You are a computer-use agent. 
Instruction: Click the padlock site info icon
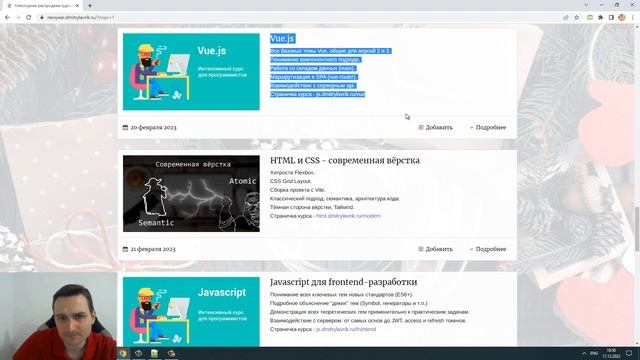pyautogui.click(x=42, y=18)
